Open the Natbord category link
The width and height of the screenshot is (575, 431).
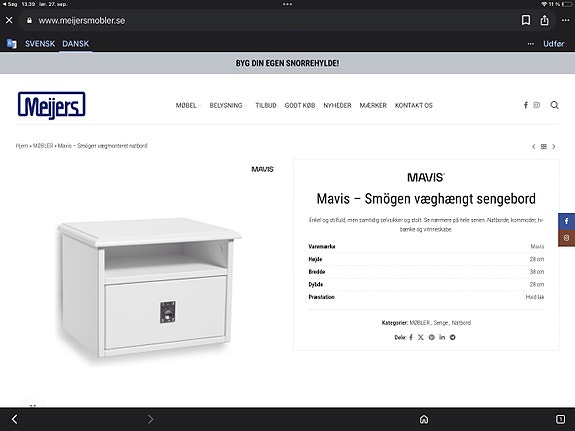point(461,323)
